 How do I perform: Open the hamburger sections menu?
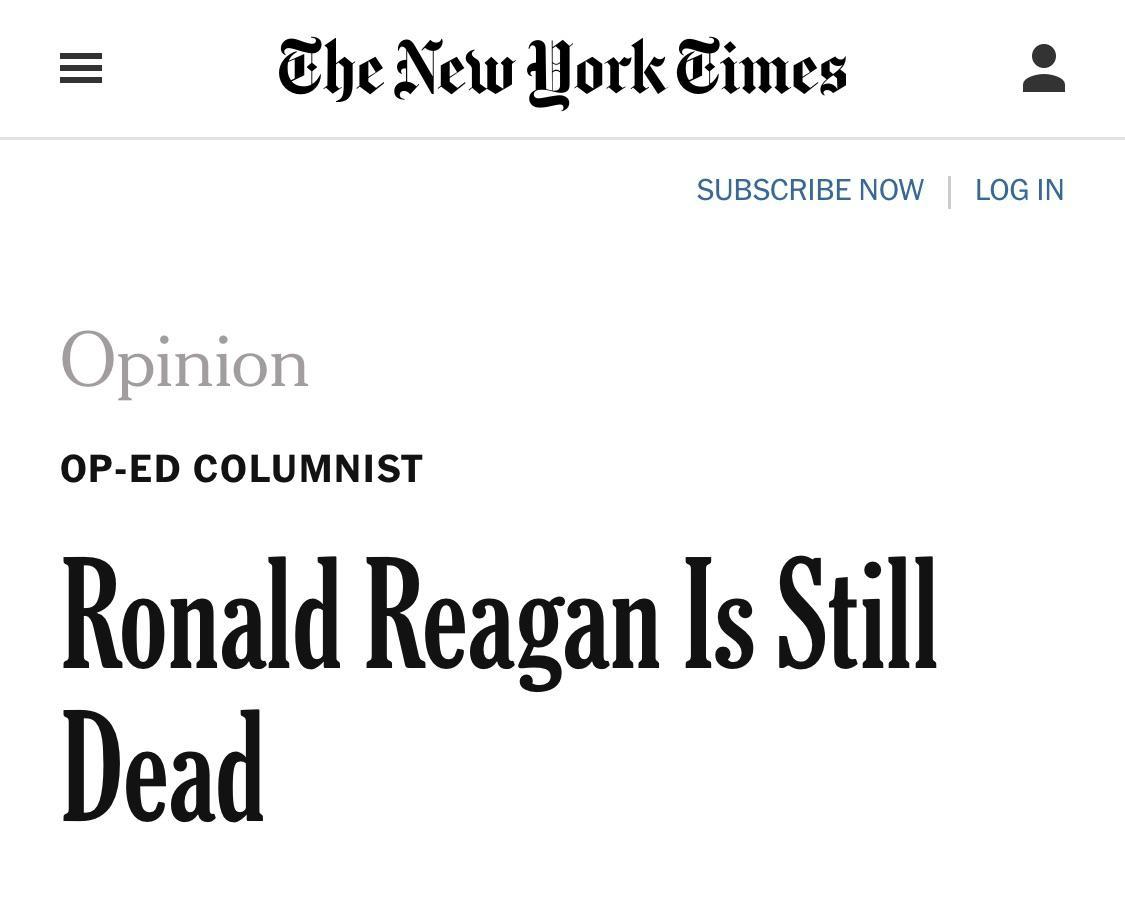(81, 68)
